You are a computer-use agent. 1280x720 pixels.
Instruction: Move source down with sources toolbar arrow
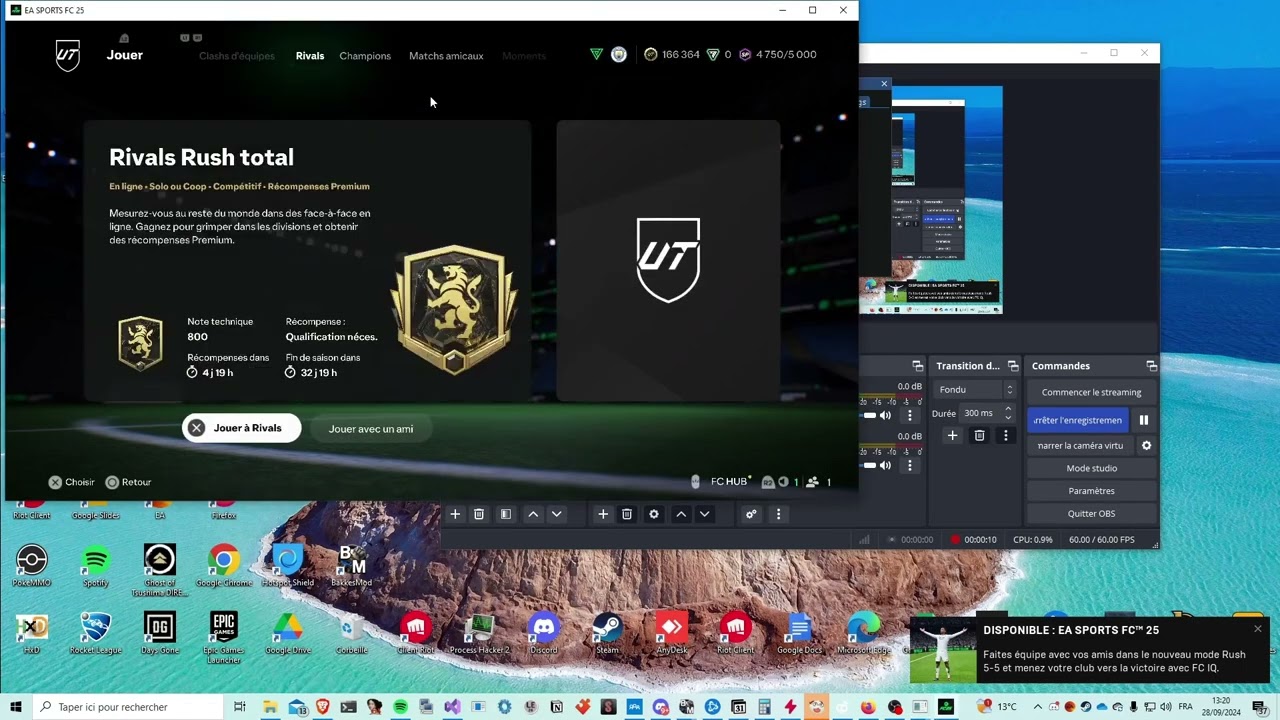[x=705, y=514]
